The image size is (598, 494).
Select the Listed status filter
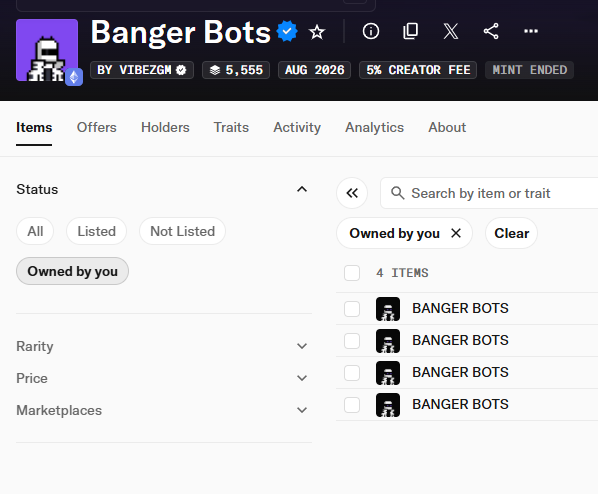[x=96, y=231]
